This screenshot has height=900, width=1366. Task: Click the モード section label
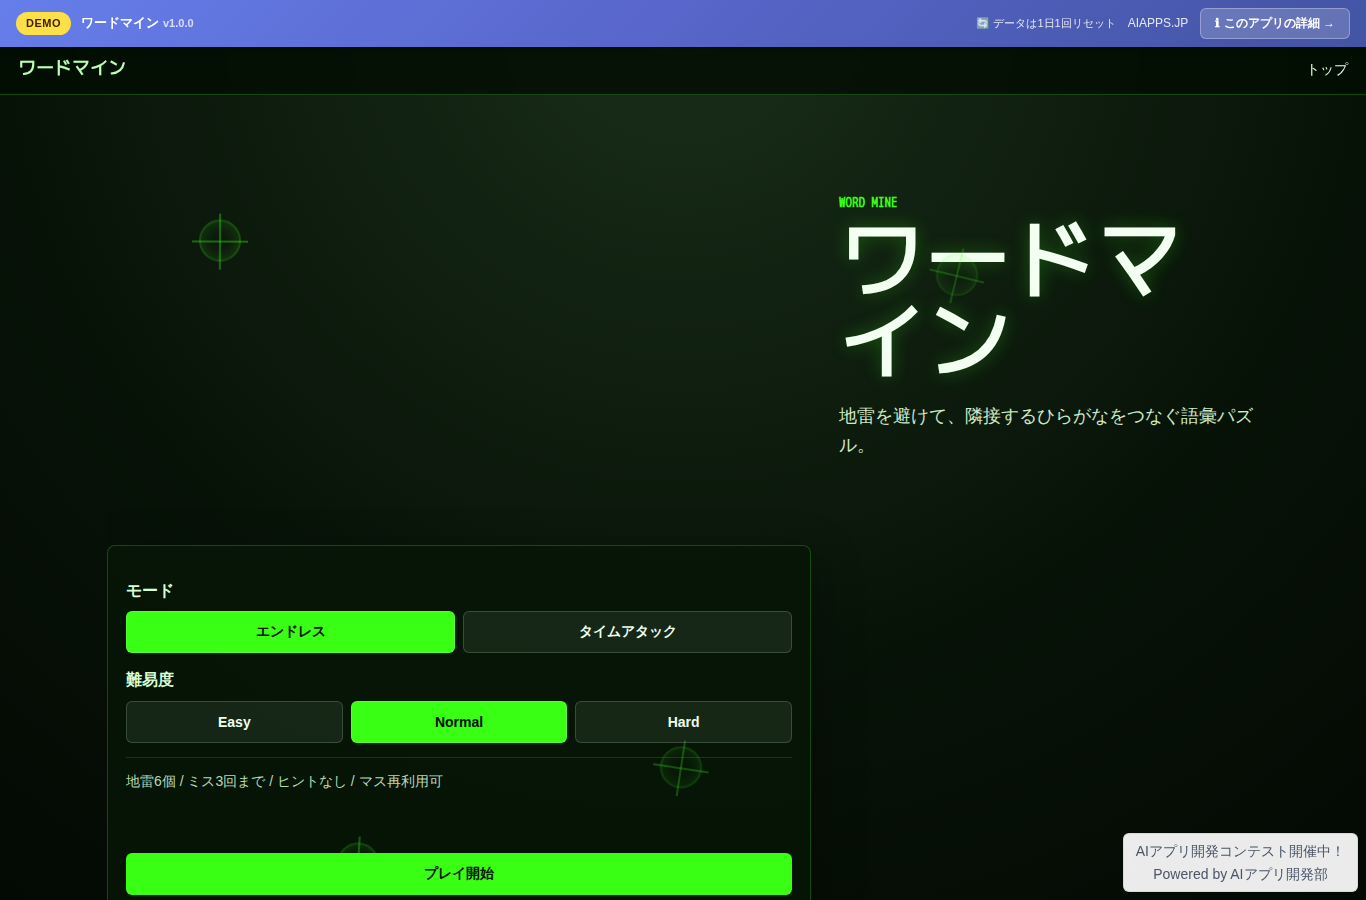[150, 591]
